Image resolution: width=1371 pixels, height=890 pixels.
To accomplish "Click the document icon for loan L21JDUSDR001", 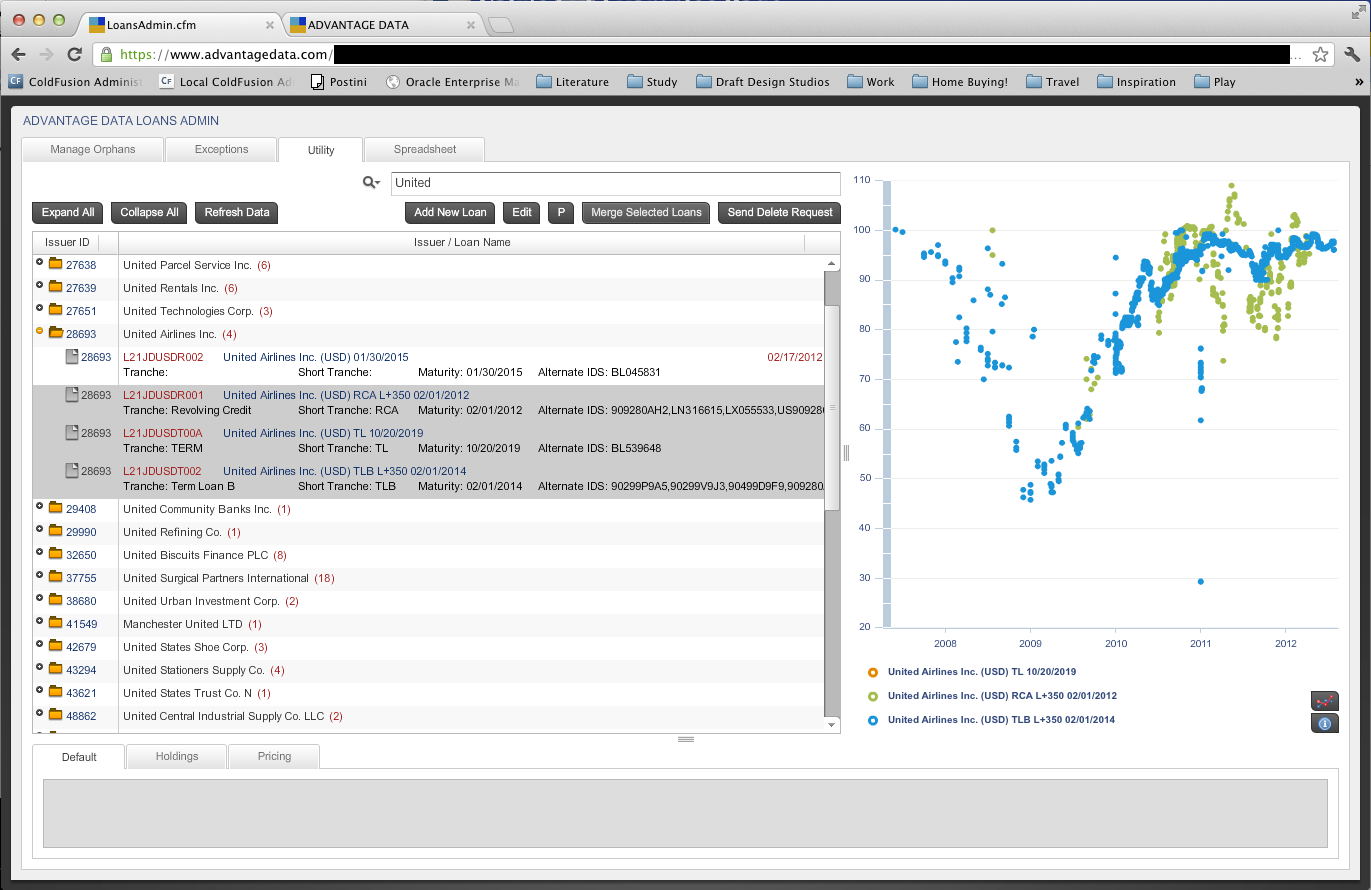I will click(x=71, y=395).
